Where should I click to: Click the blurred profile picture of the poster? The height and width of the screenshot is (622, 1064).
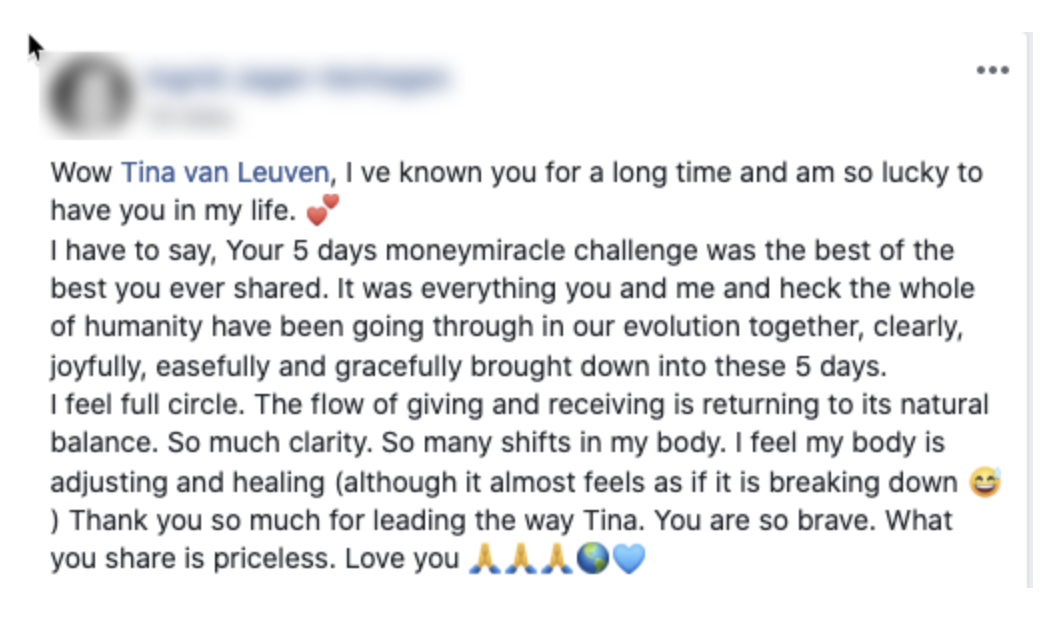click(92, 96)
